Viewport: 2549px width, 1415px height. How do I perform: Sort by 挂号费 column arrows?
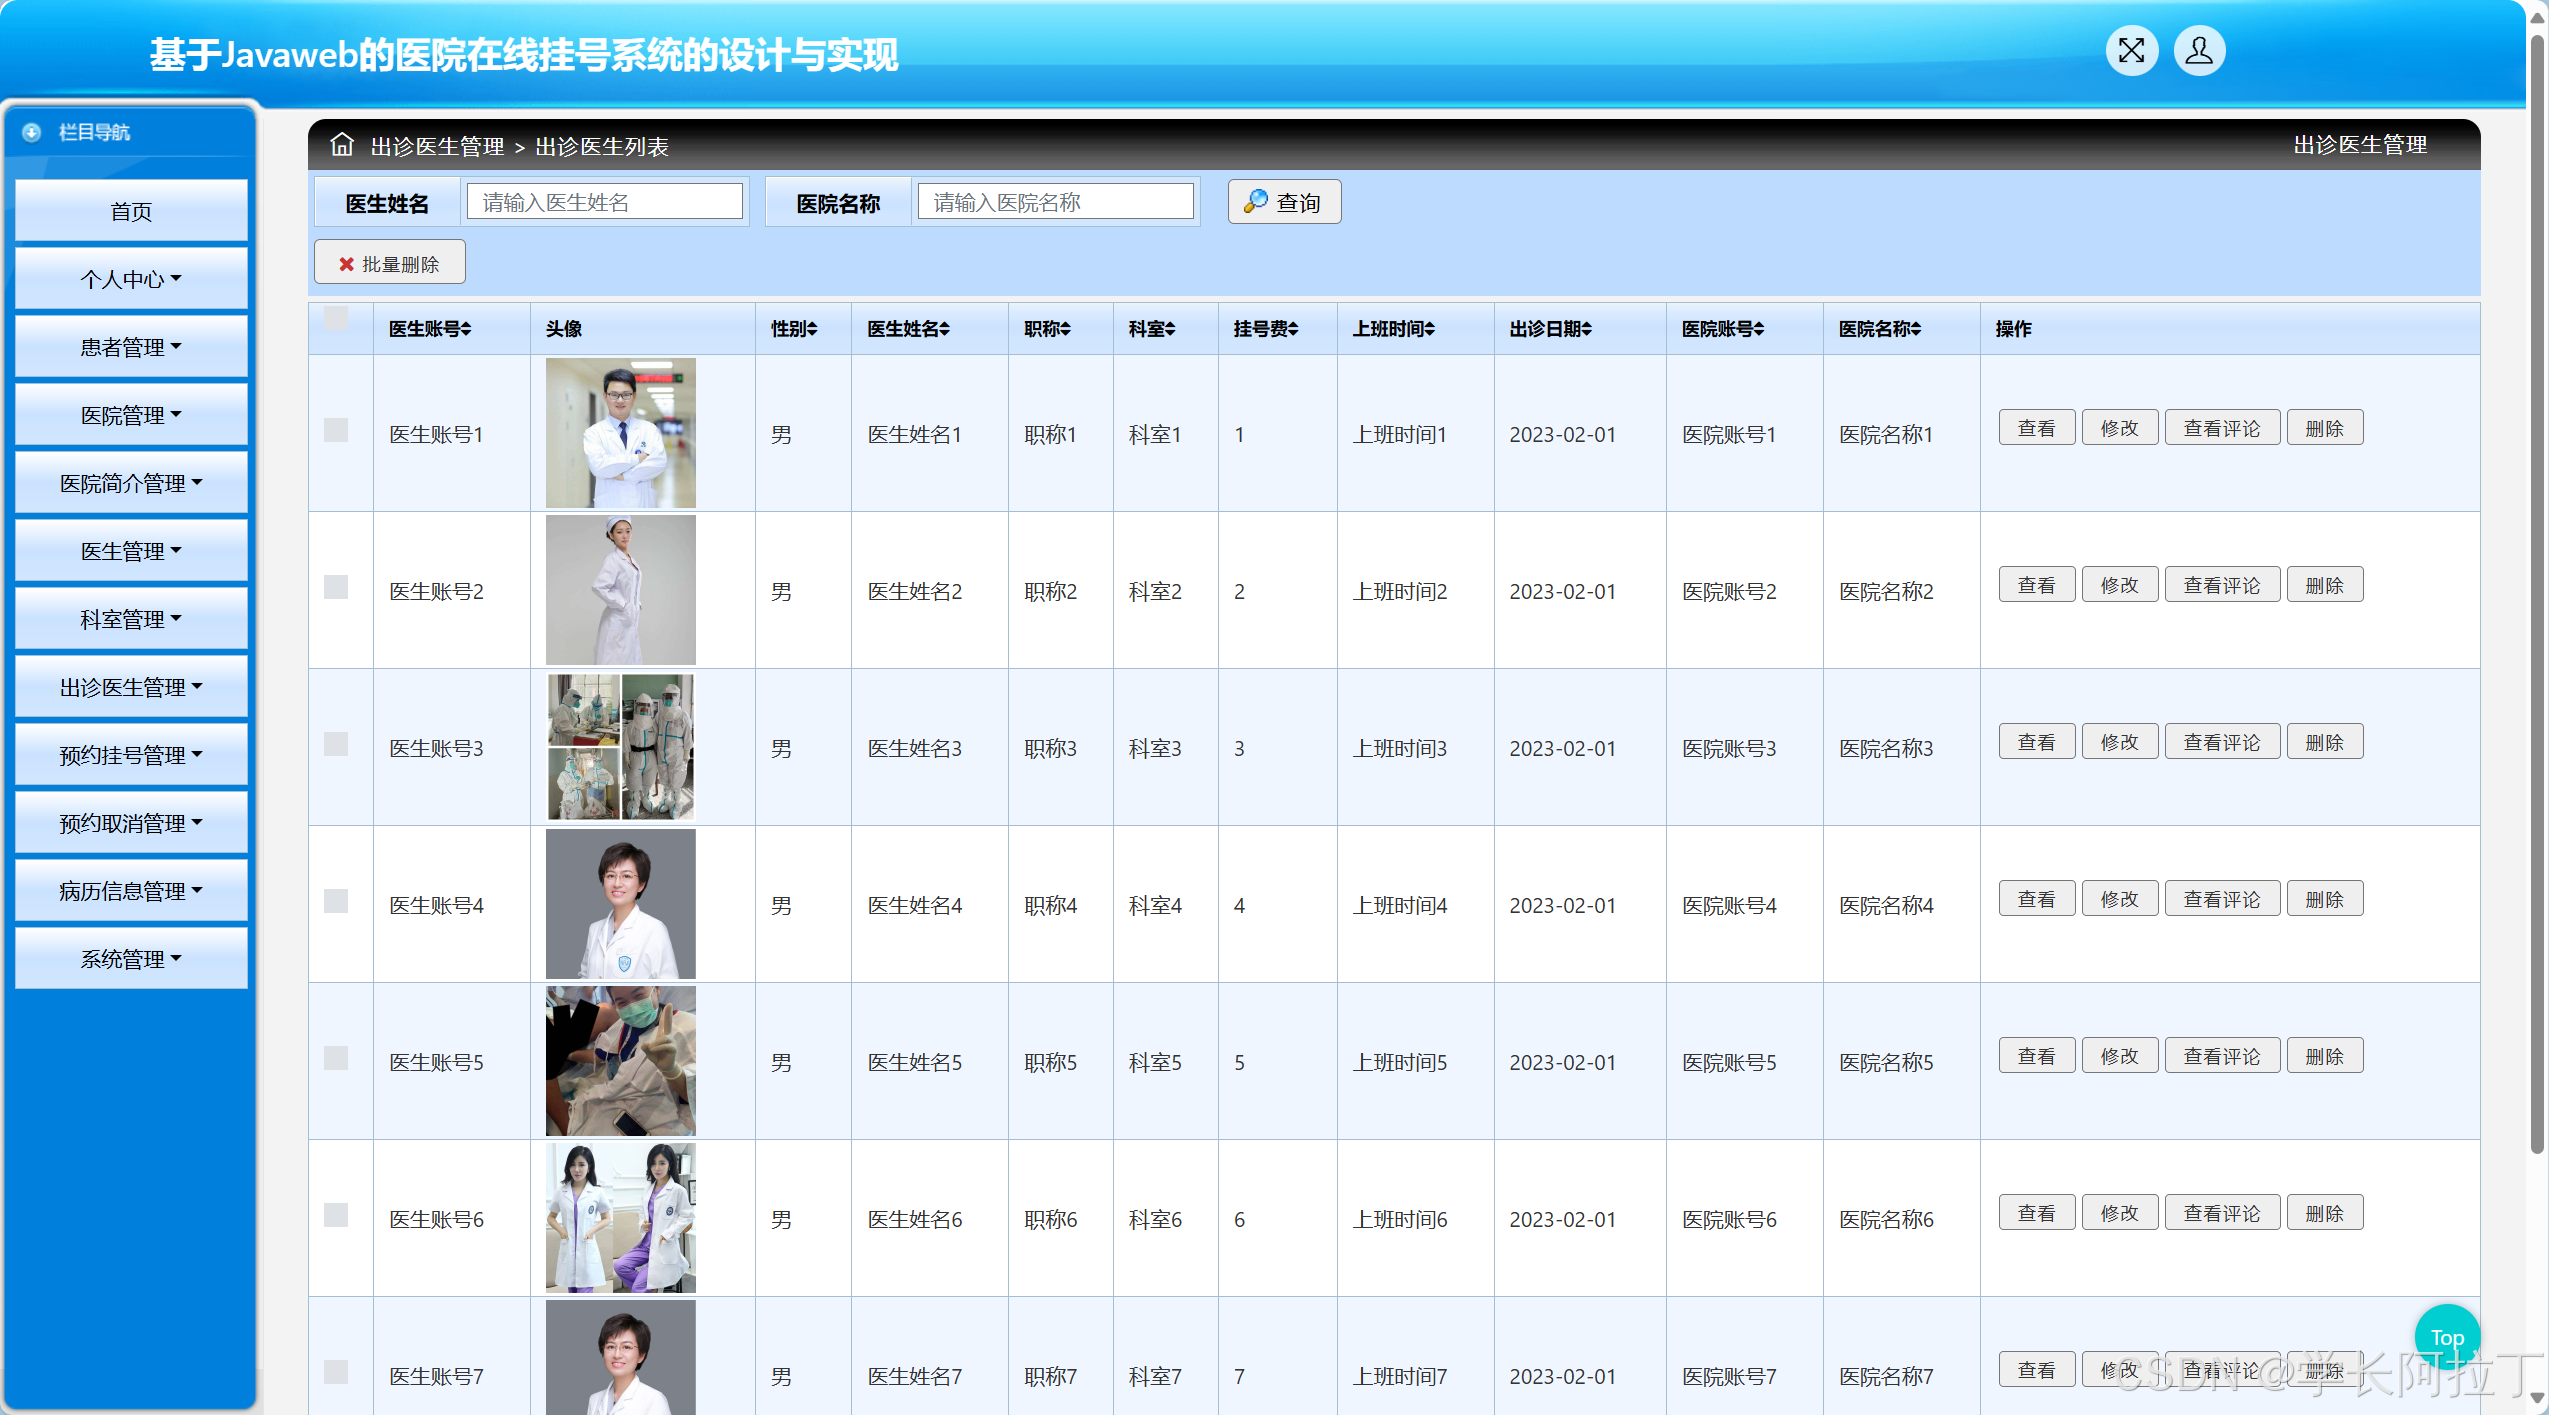1292,329
